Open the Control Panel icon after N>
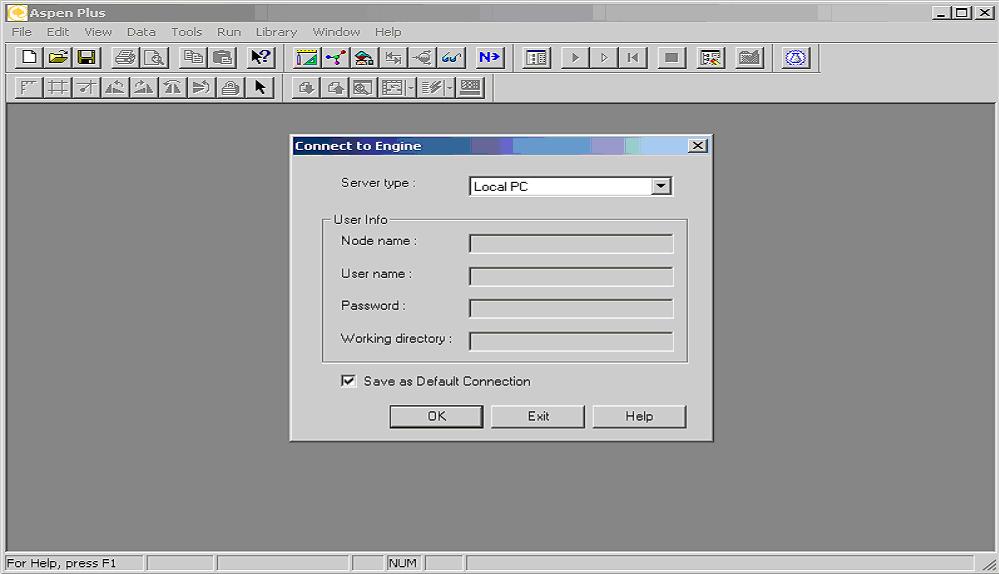Image resolution: width=999 pixels, height=574 pixels. click(x=536, y=58)
